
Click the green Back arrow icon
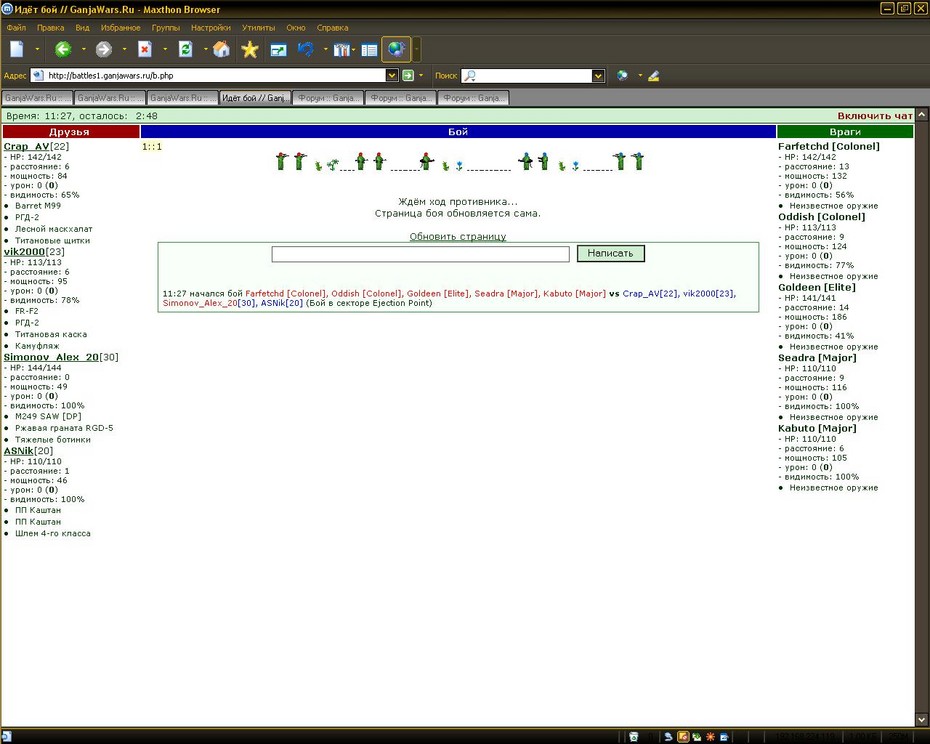pos(63,49)
